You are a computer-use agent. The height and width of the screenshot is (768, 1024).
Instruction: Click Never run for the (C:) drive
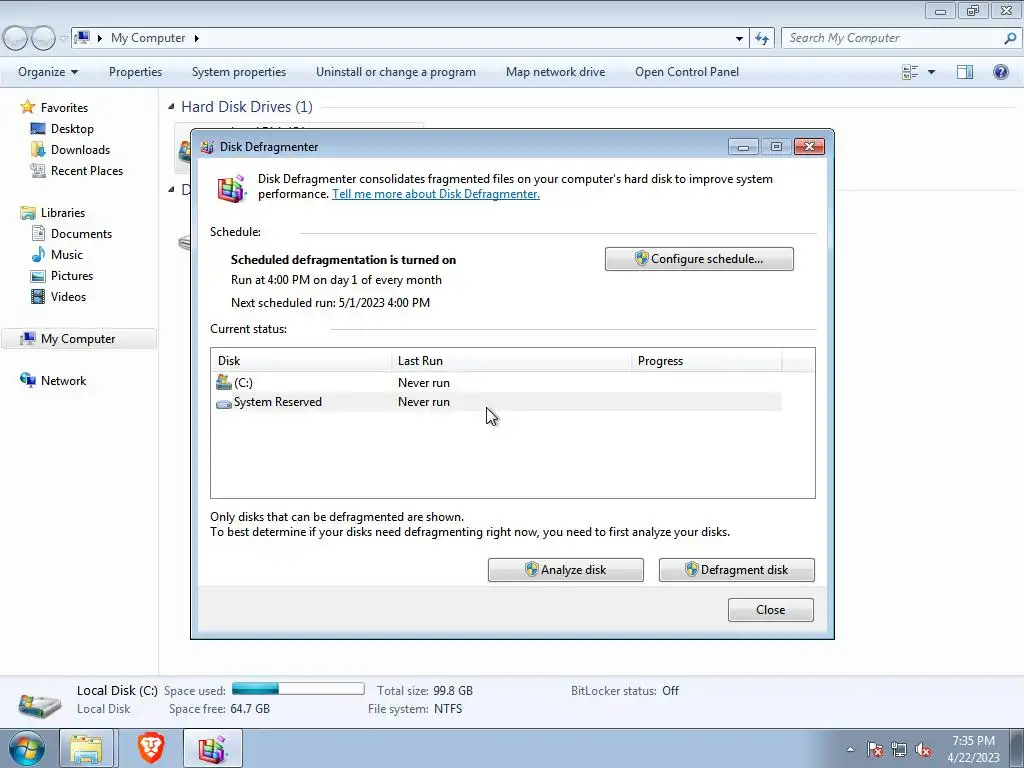424,383
